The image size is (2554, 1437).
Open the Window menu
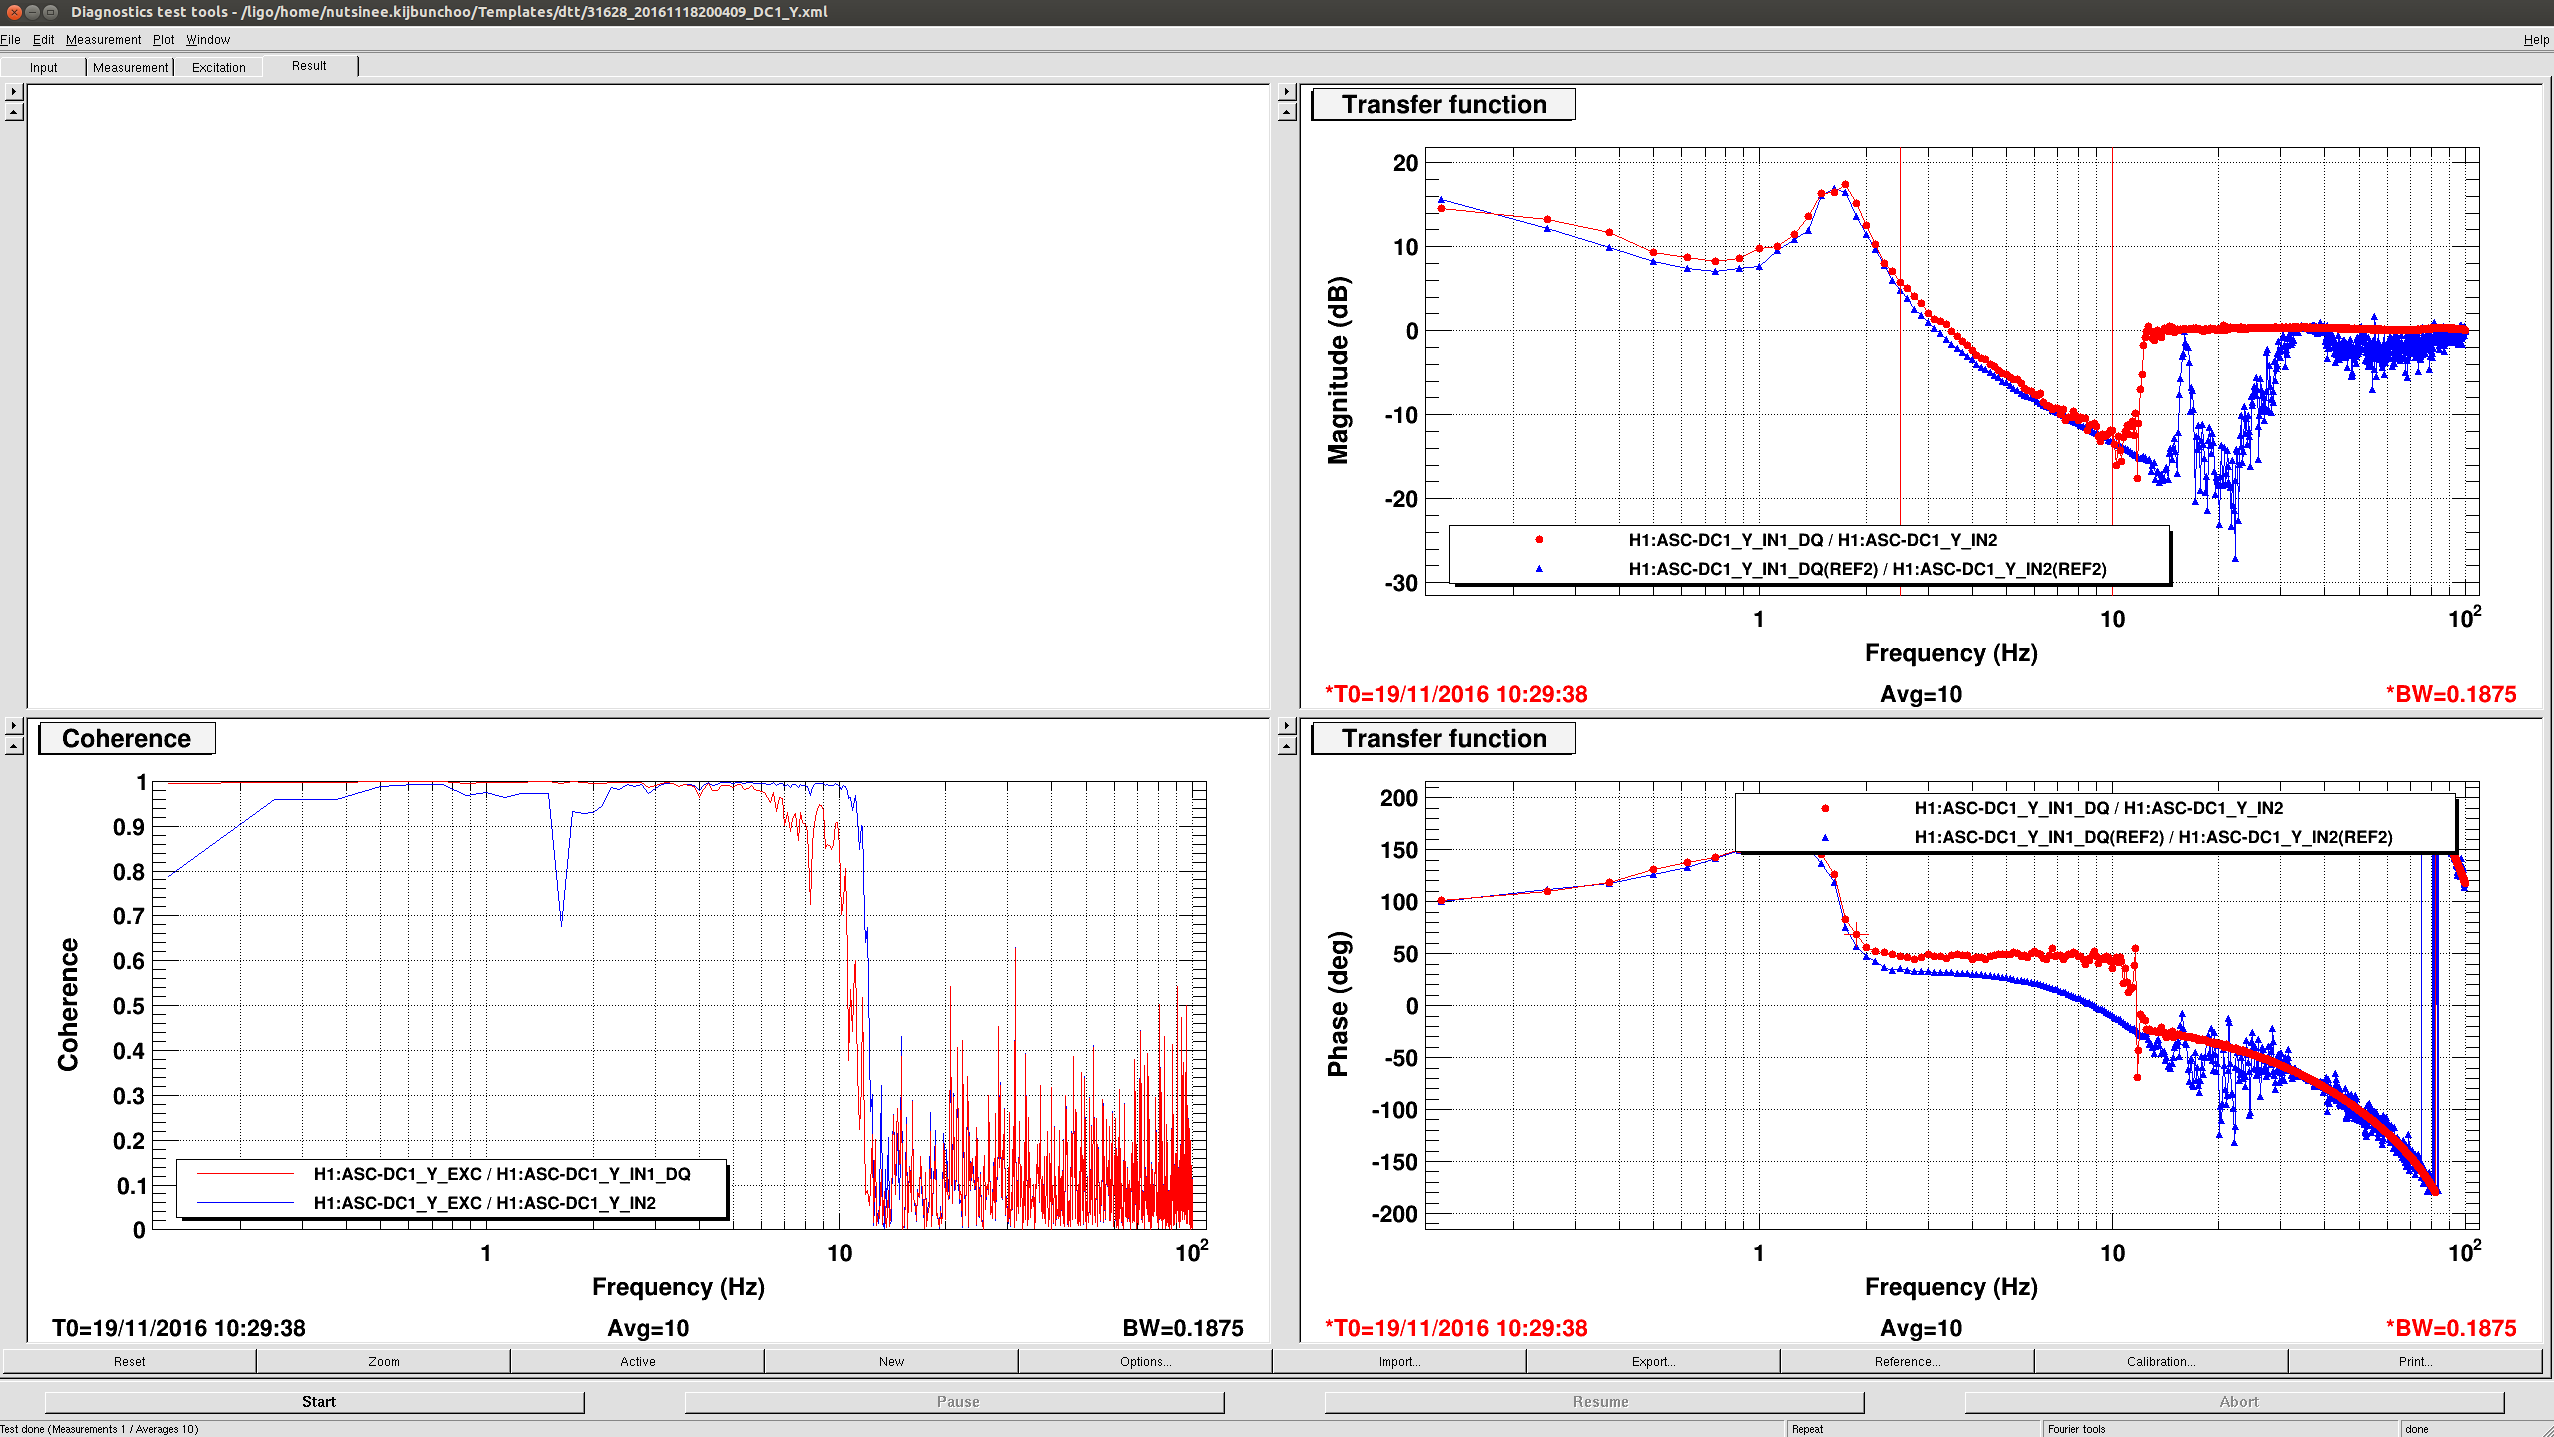point(208,40)
